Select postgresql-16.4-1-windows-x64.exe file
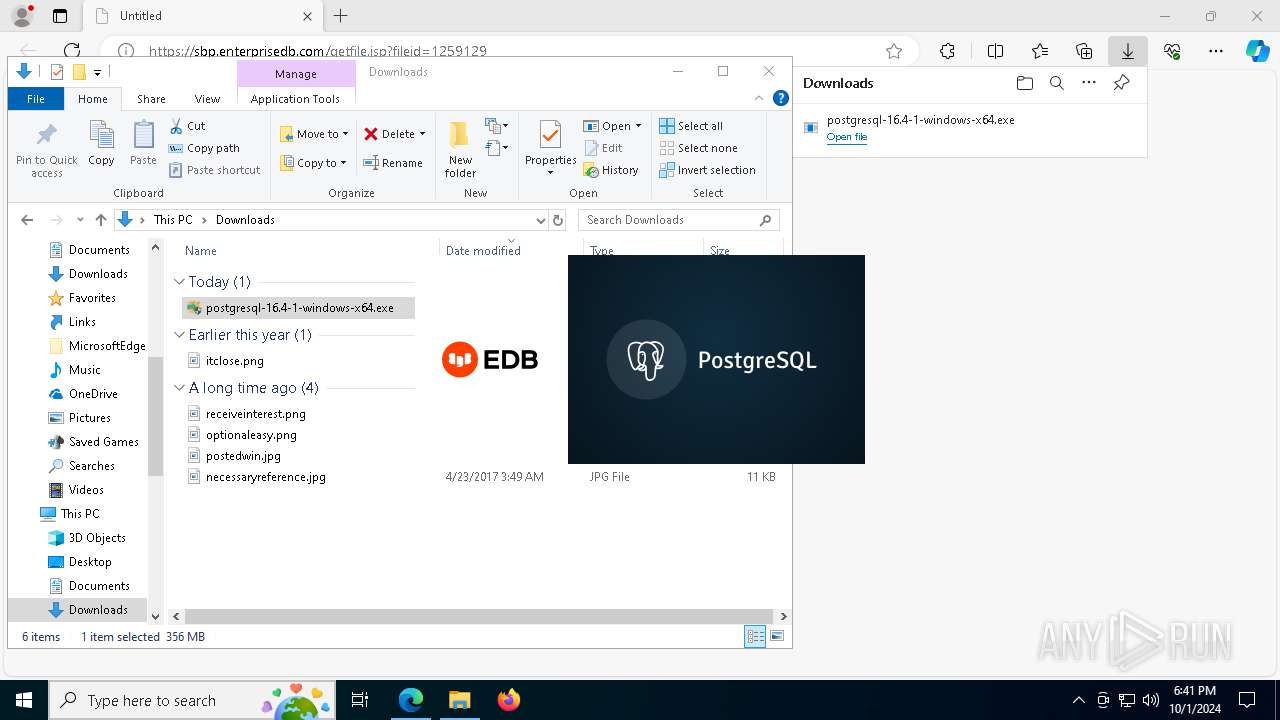Screen dimensions: 1280x720 coord(299,308)
